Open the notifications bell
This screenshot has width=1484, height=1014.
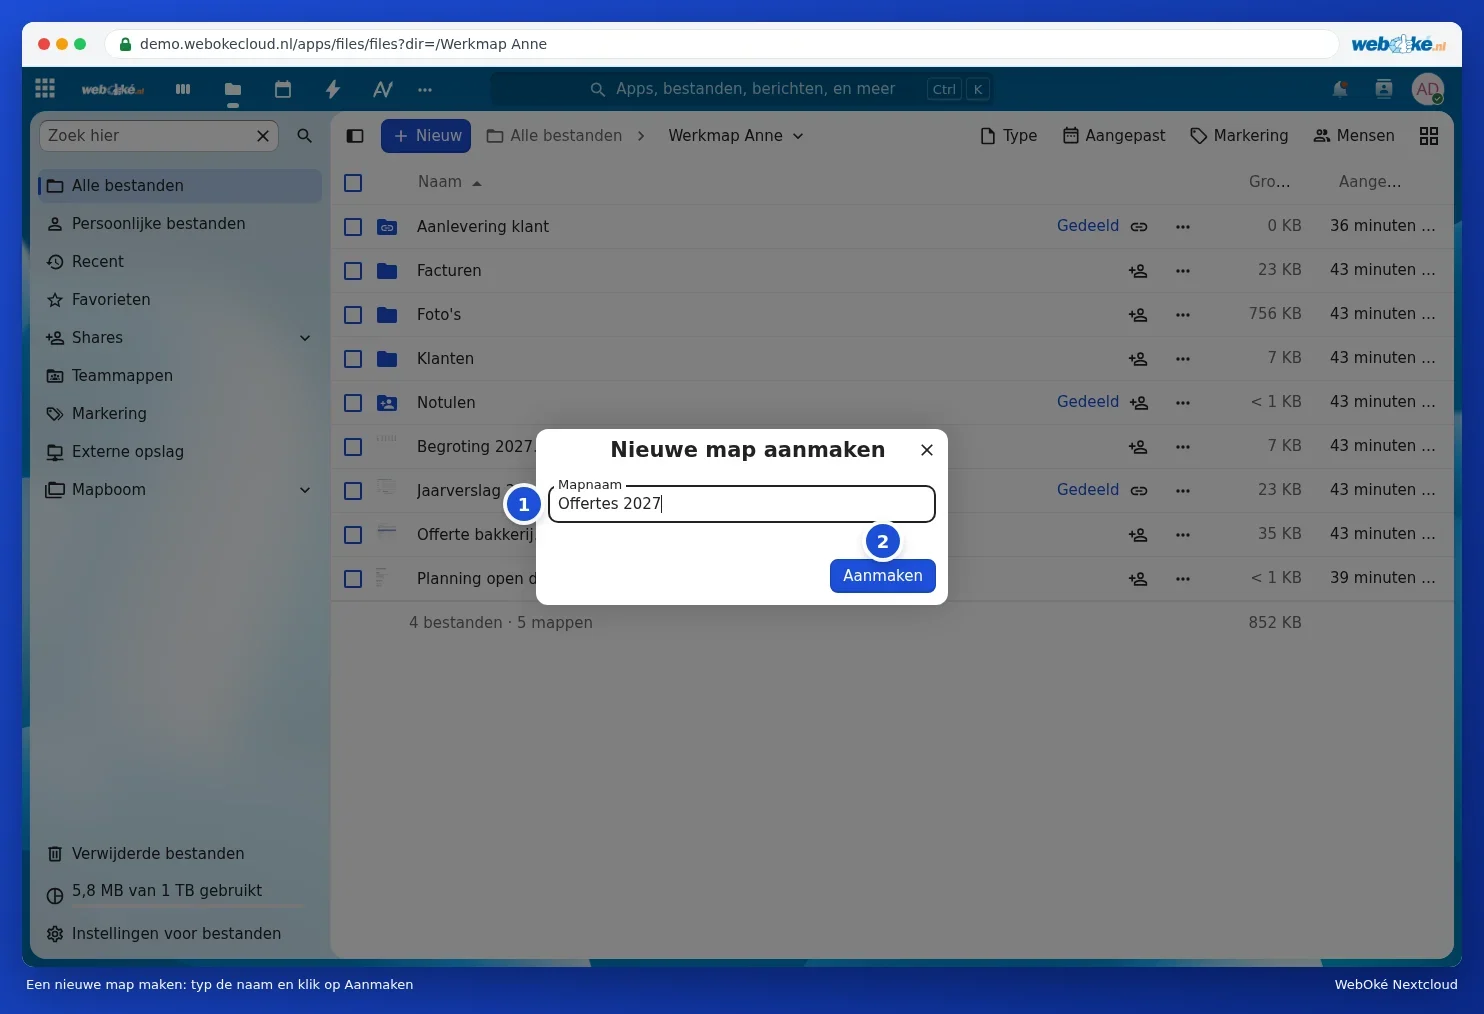1340,89
